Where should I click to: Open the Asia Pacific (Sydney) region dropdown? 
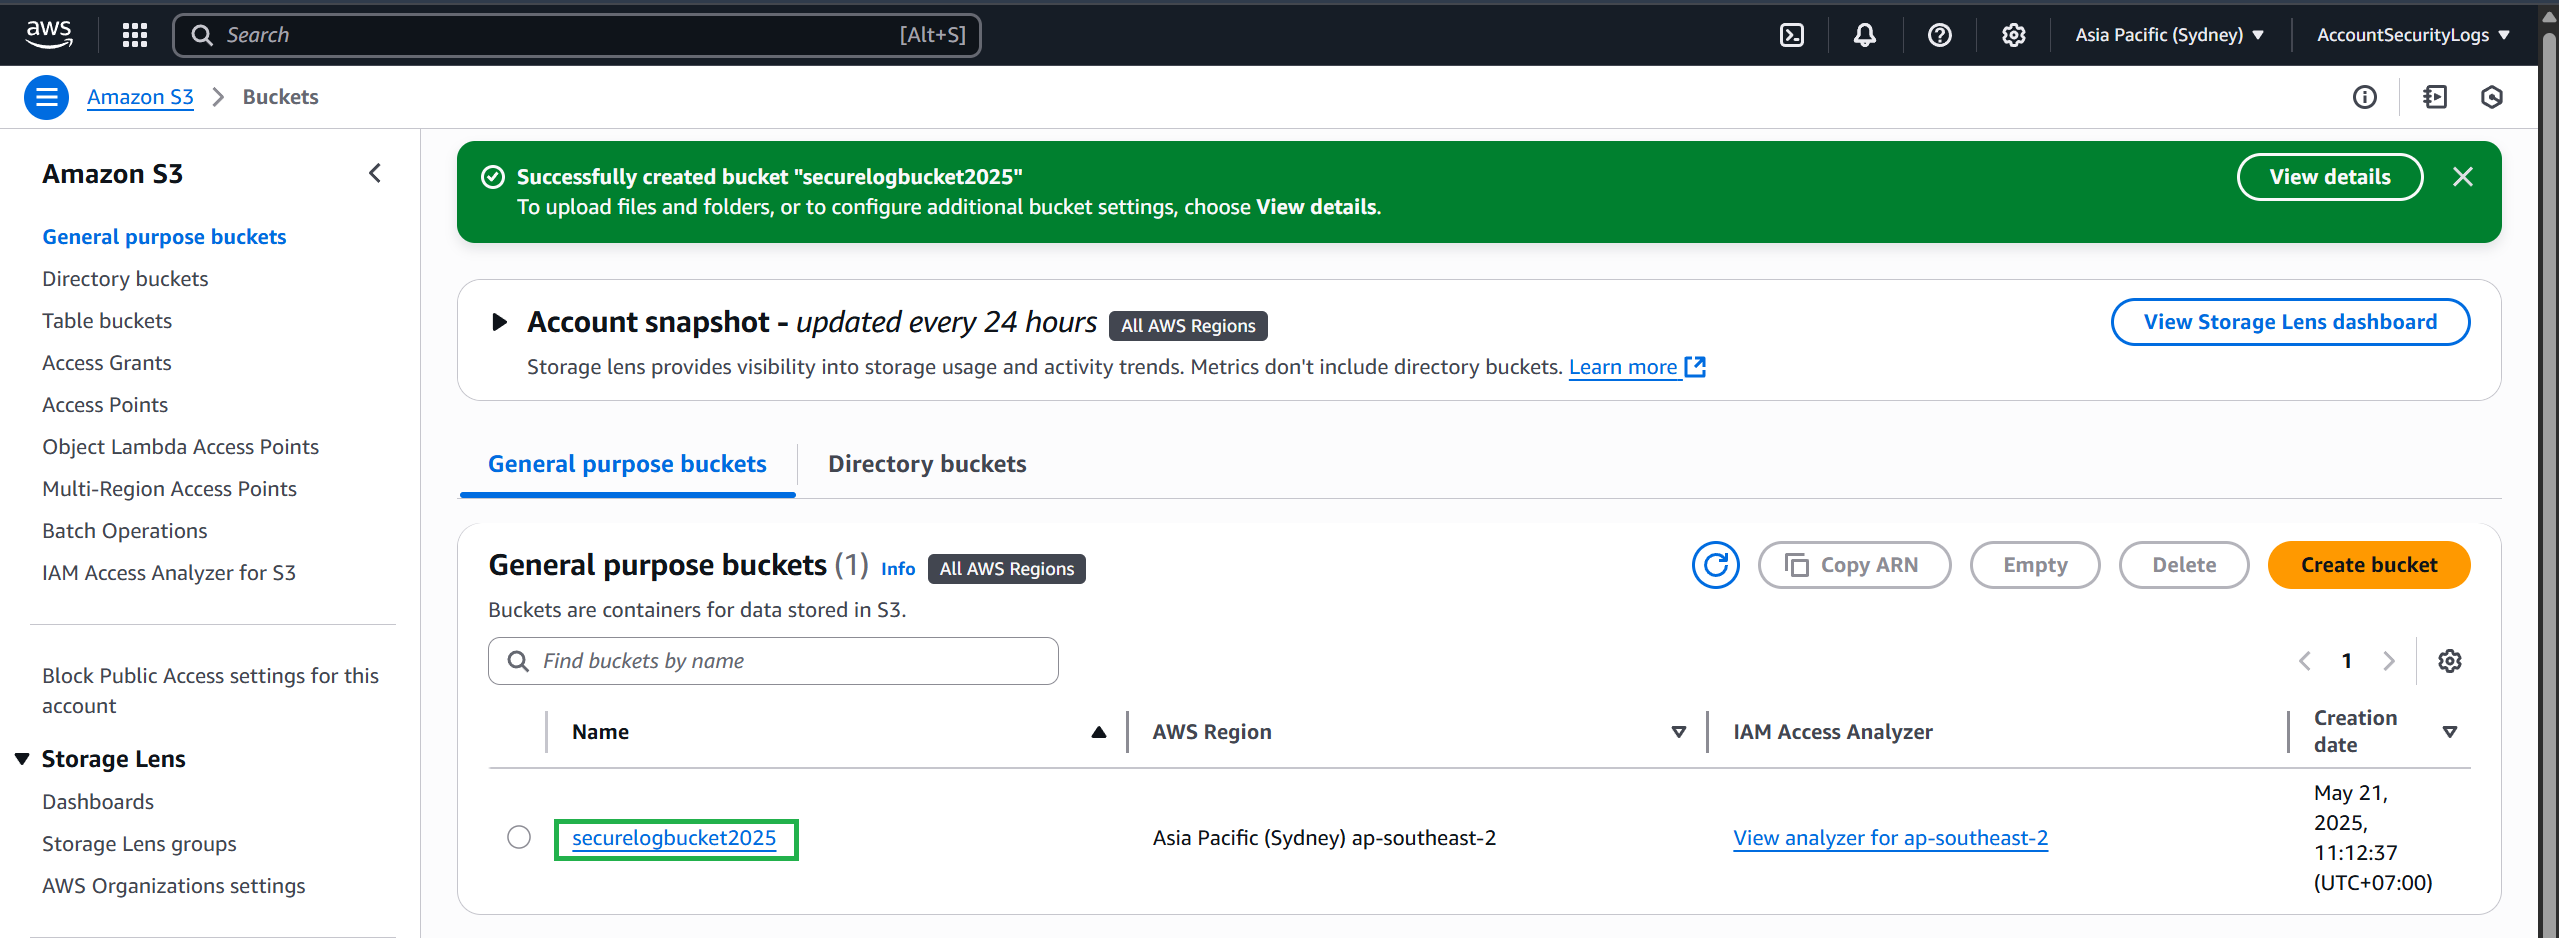(2168, 35)
